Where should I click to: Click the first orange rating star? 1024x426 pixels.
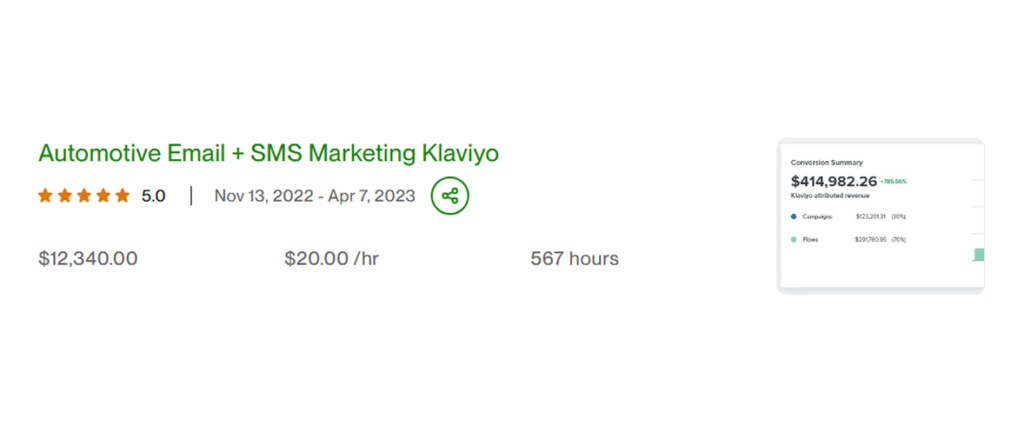tap(45, 196)
